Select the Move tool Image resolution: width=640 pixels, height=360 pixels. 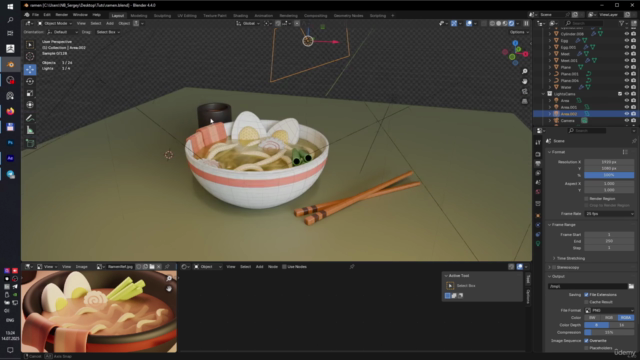coord(30,69)
